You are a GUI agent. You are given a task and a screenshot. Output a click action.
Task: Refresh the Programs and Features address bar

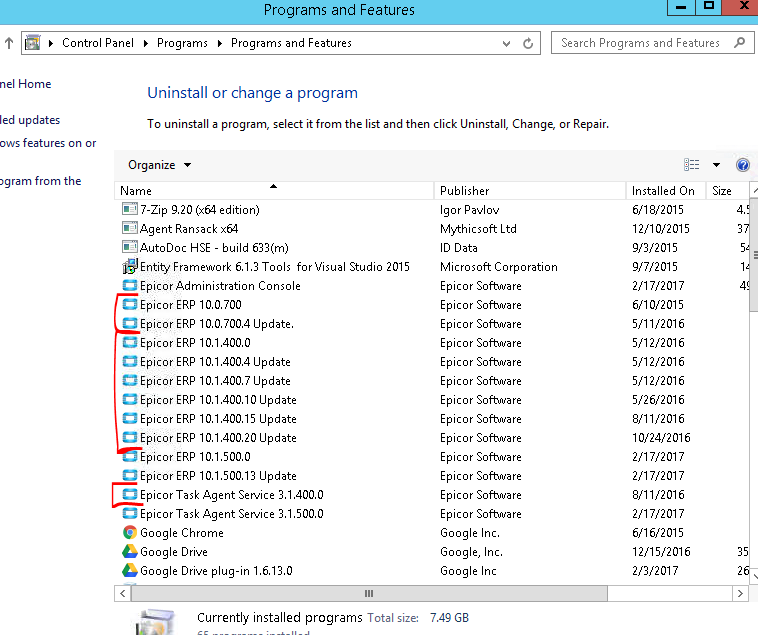528,43
